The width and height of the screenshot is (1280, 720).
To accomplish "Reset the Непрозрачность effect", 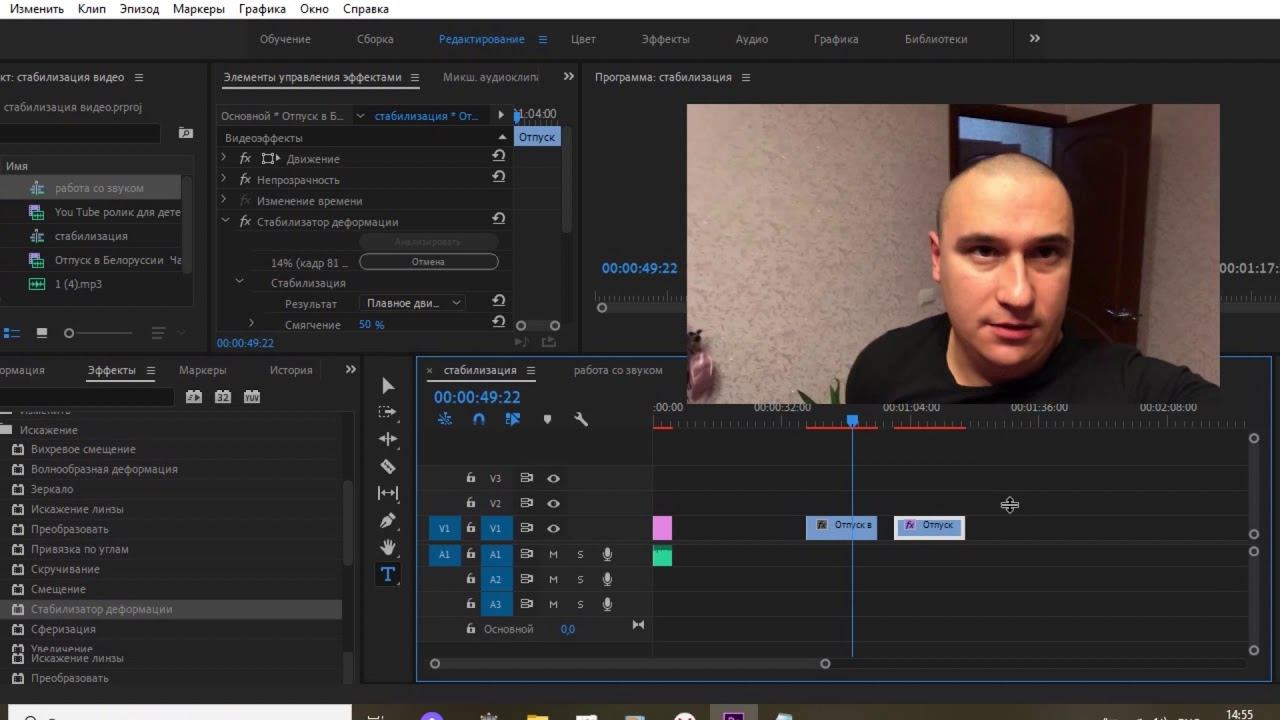I will [x=499, y=177].
